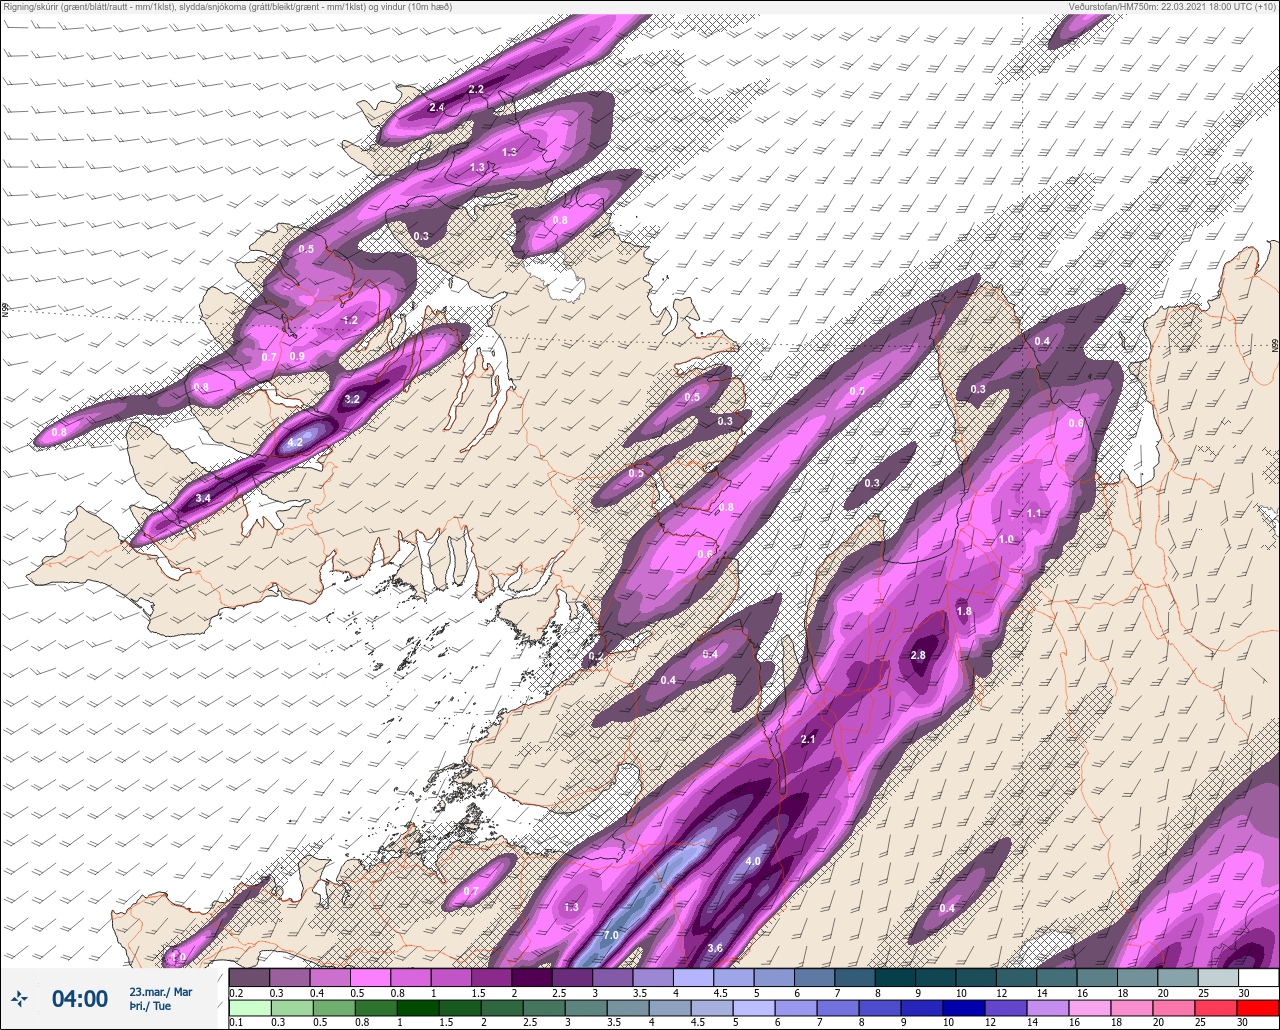Click the compass star icon beside the time
The width and height of the screenshot is (1280, 1030).
pos(19,998)
